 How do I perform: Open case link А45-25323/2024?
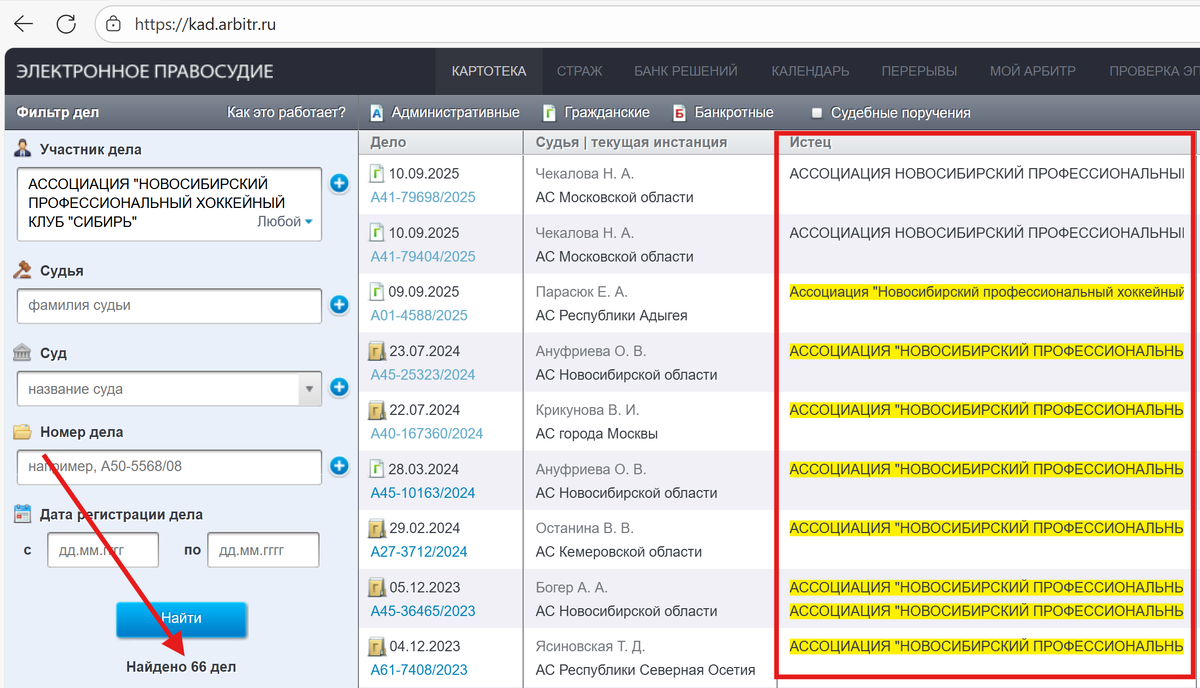point(423,374)
